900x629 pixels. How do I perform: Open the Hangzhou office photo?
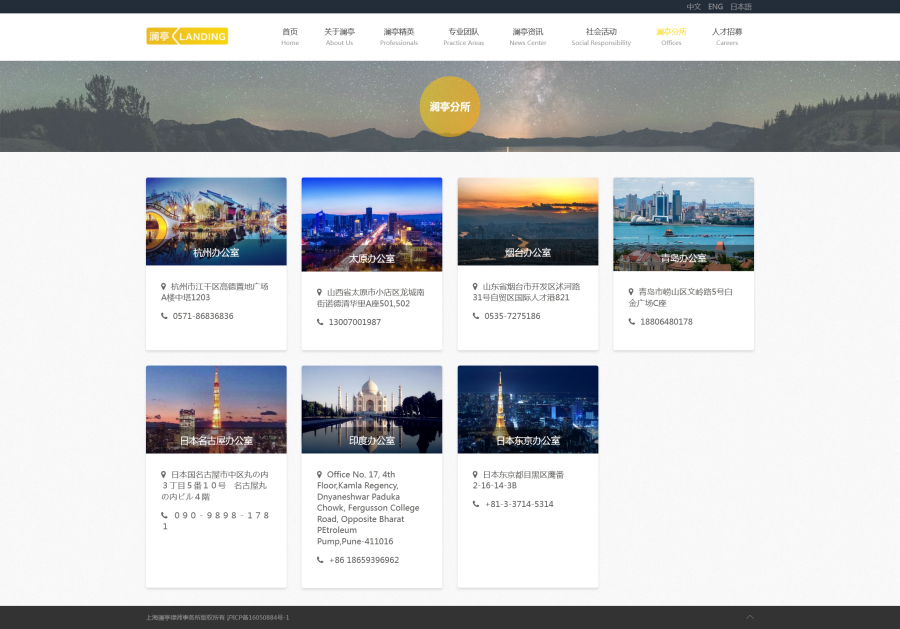pyautogui.click(x=216, y=221)
